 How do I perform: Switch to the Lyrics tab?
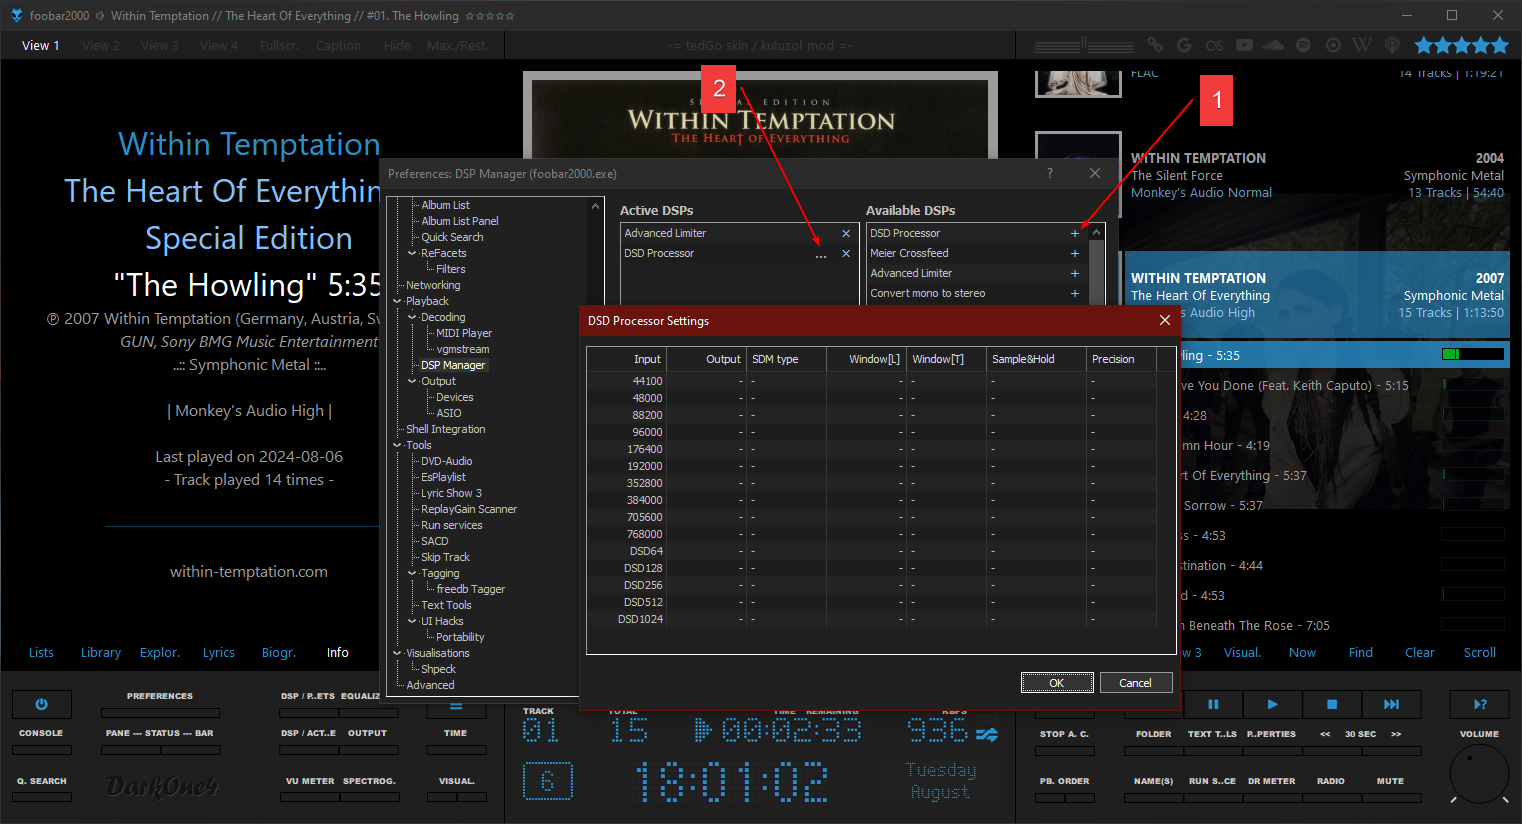(x=218, y=653)
